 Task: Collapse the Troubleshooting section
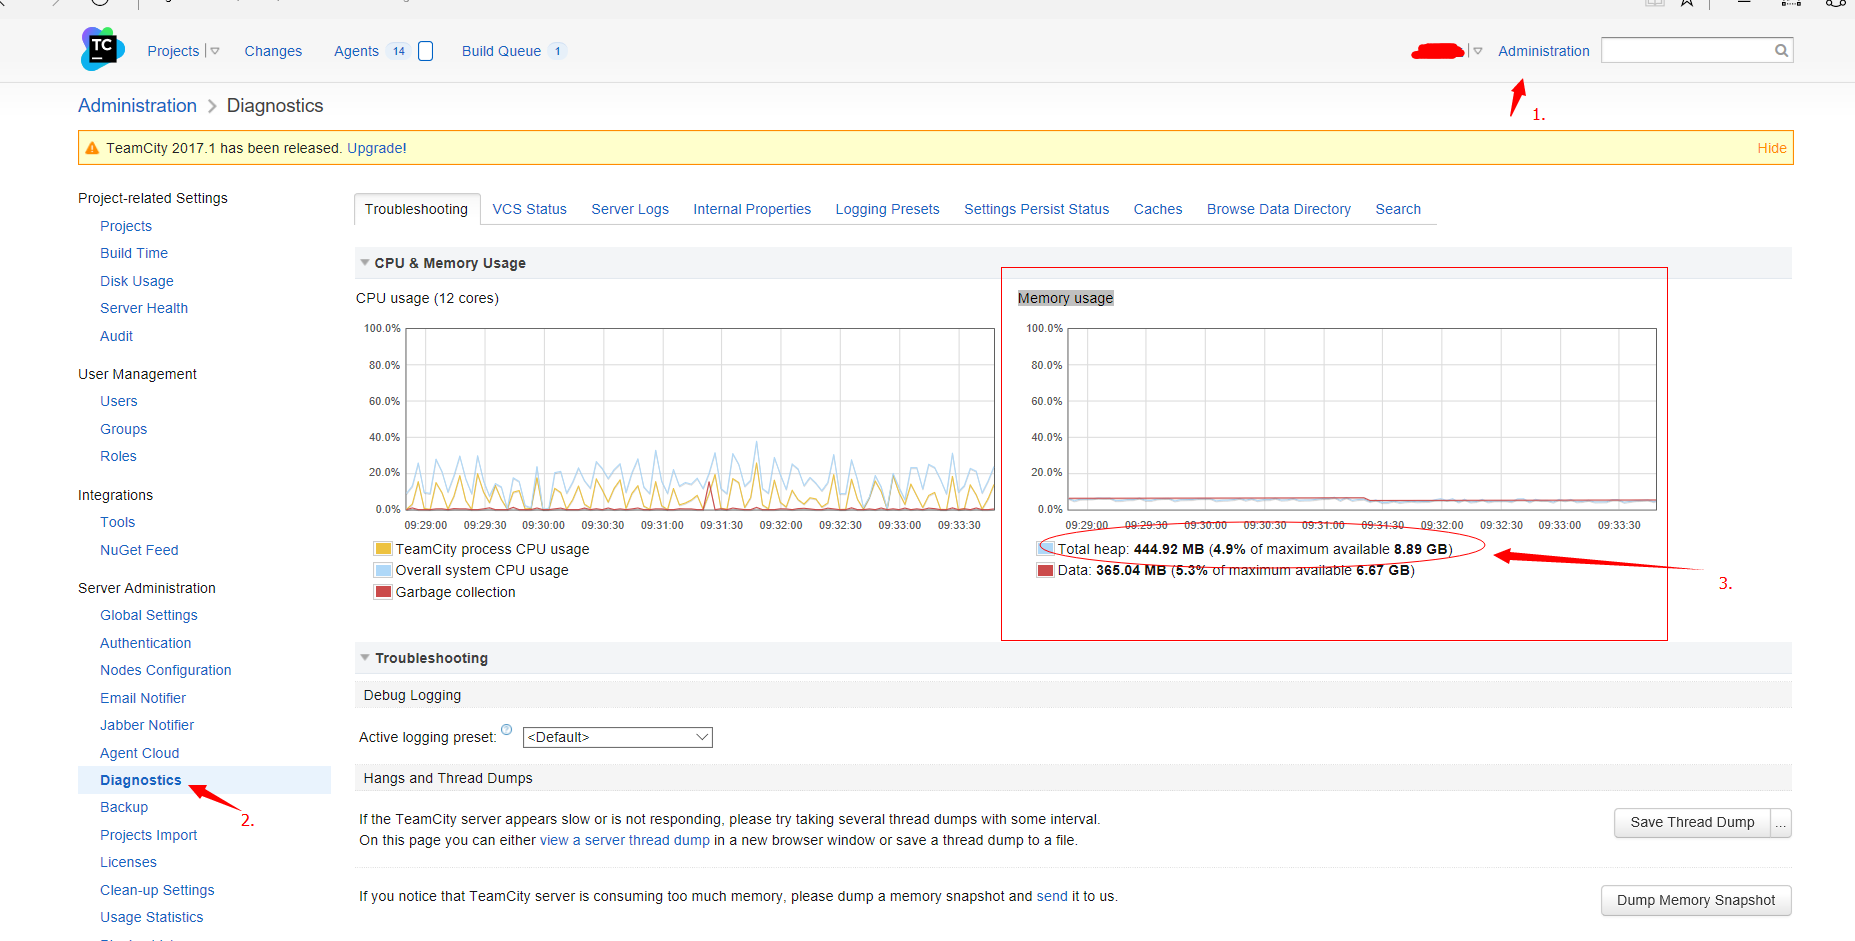[x=365, y=658]
